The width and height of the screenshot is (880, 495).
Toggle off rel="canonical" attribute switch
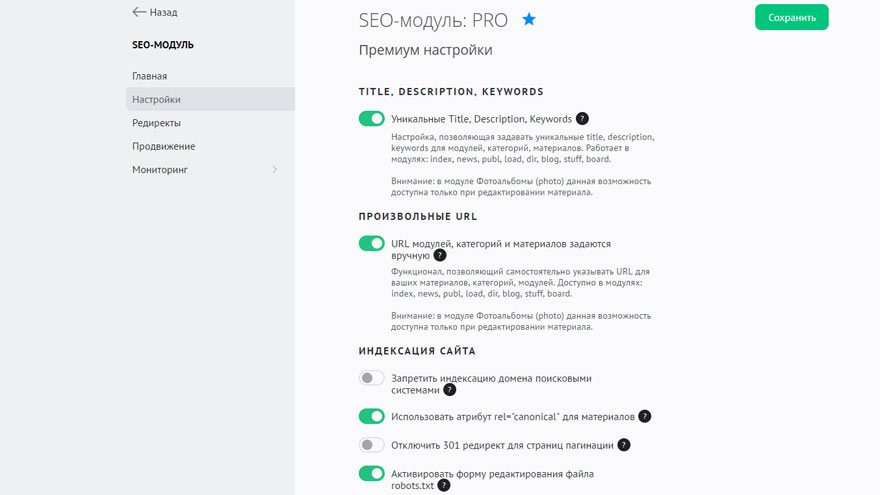coord(372,416)
